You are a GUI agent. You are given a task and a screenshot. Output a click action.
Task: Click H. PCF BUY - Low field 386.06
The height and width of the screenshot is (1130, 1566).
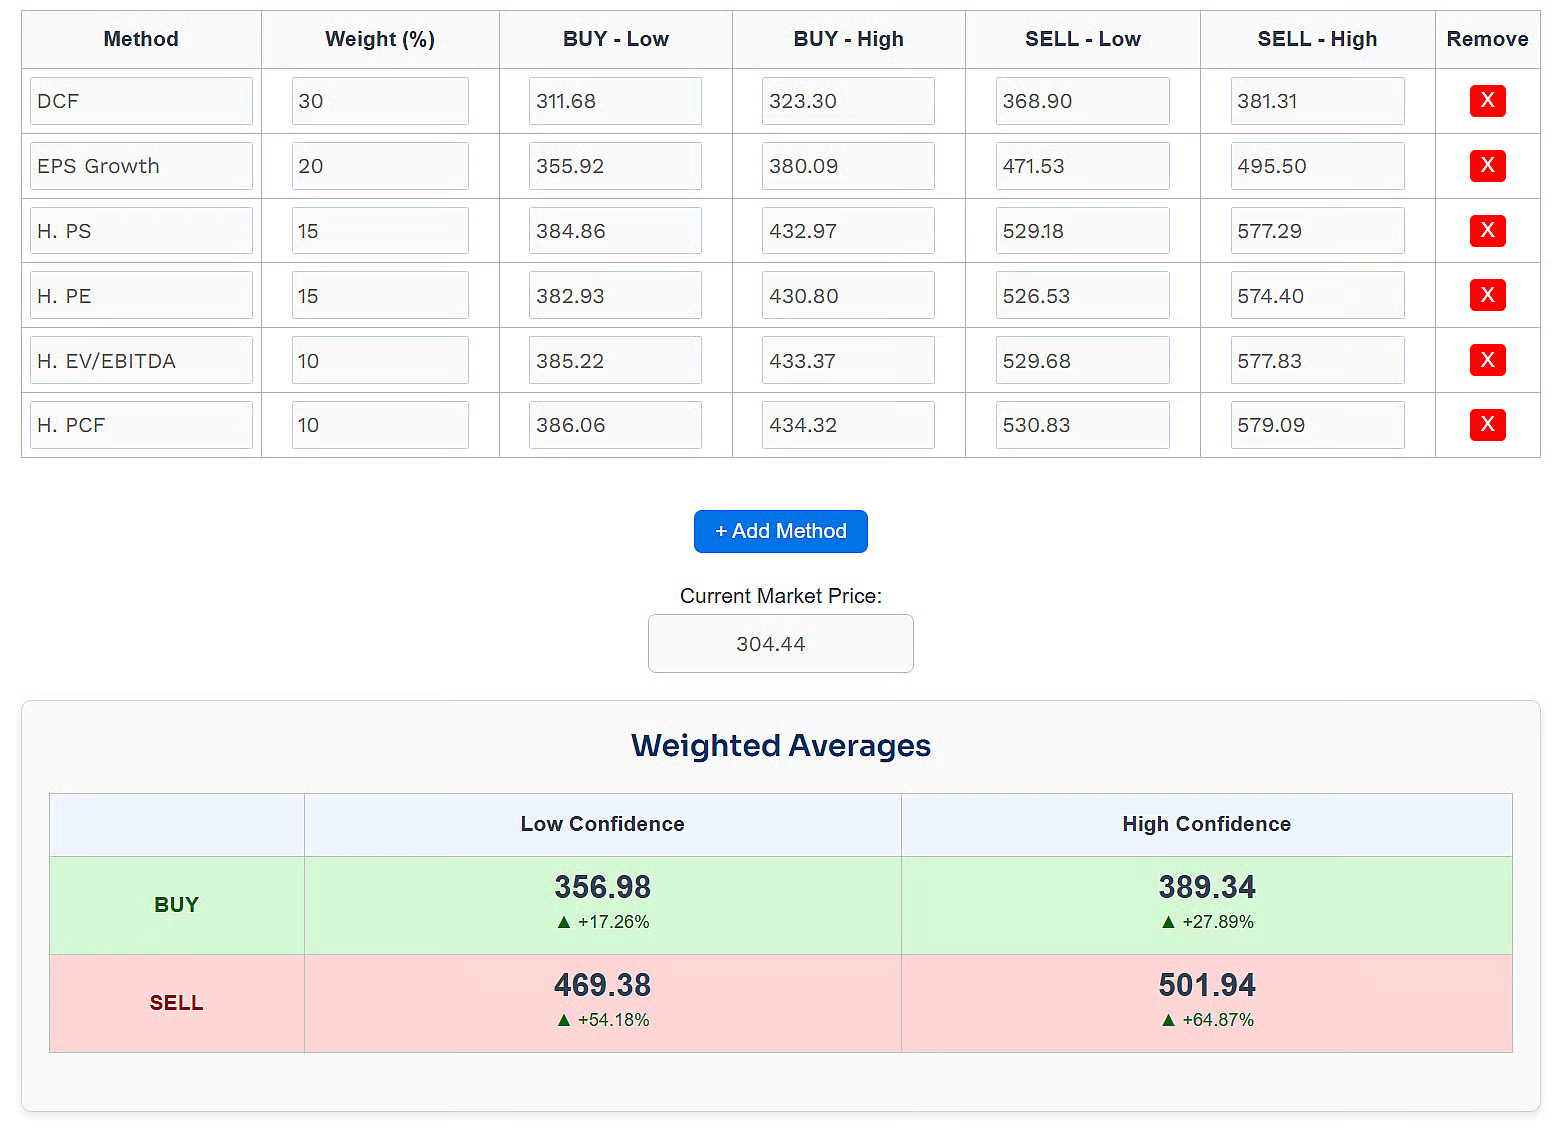(615, 425)
